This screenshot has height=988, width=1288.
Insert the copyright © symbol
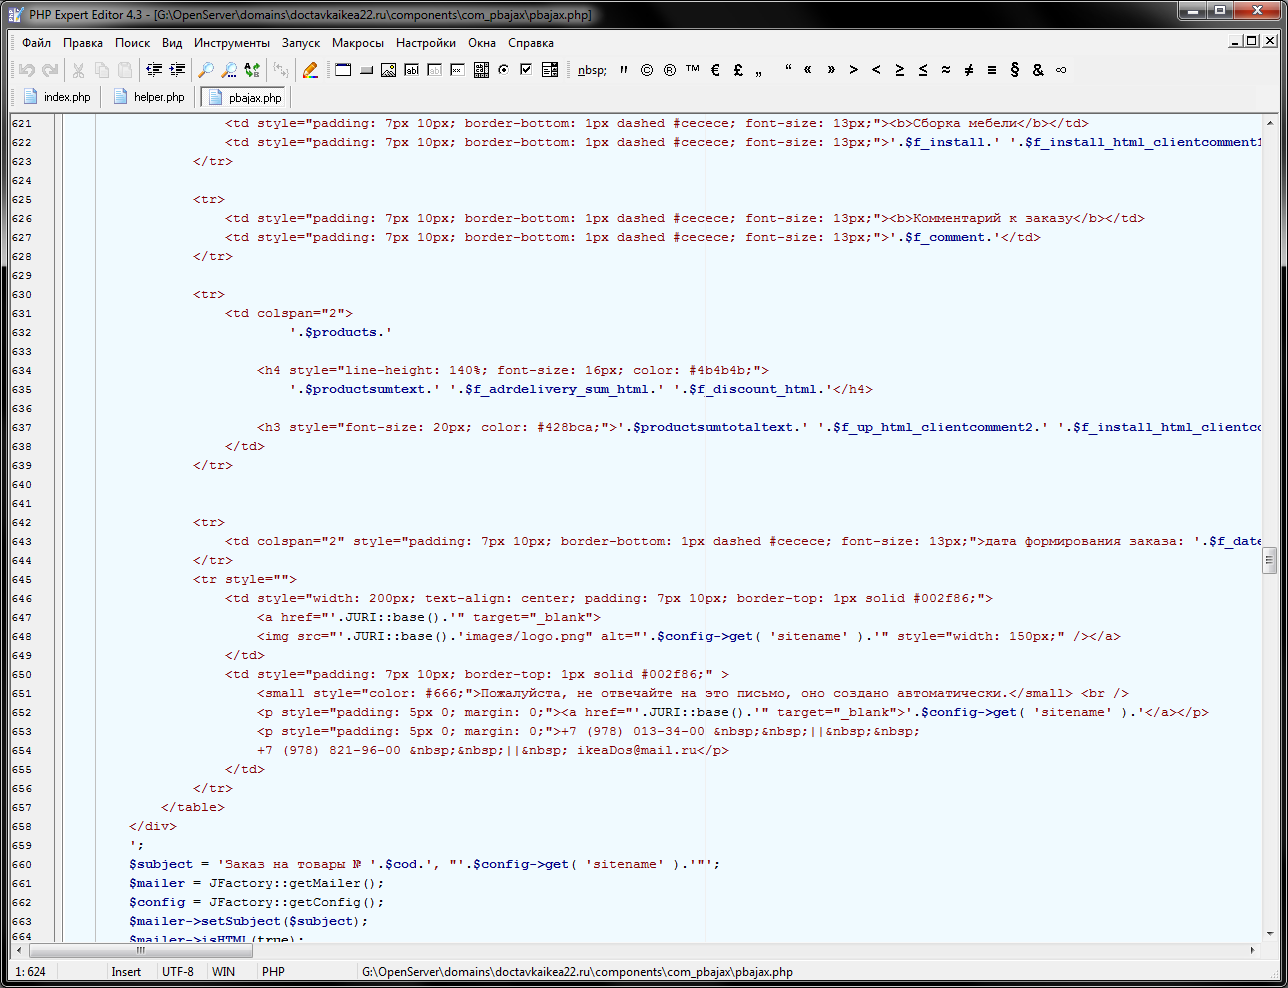coord(647,70)
